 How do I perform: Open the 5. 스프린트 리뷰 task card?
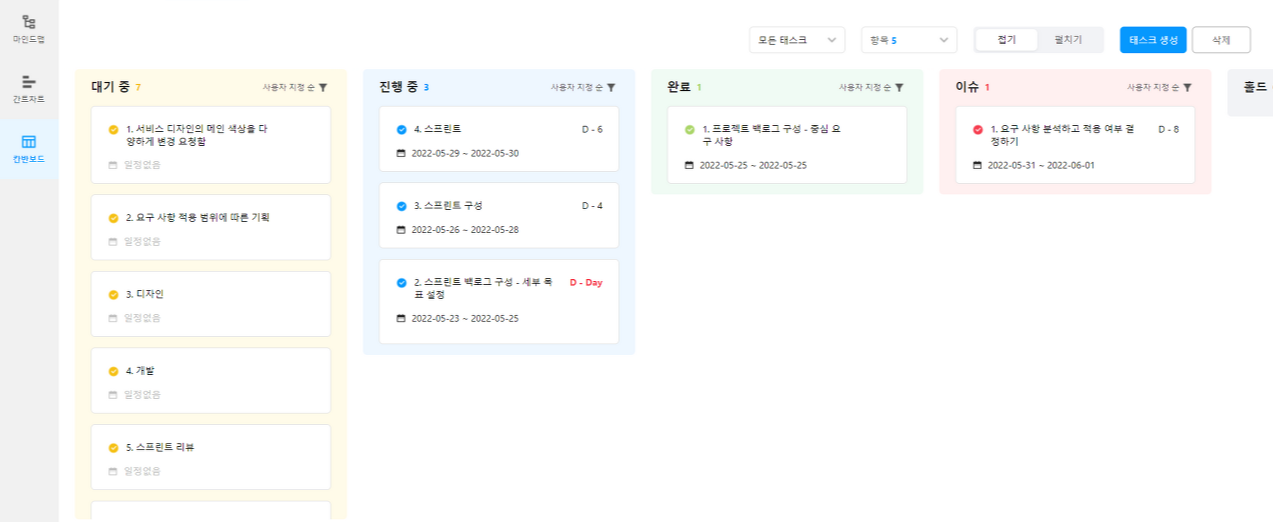click(211, 457)
